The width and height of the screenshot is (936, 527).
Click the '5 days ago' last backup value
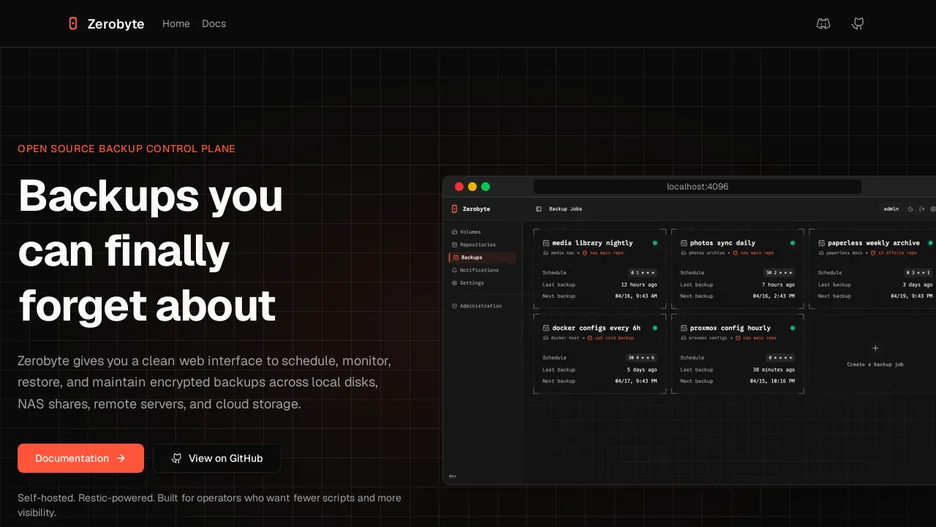pos(642,370)
